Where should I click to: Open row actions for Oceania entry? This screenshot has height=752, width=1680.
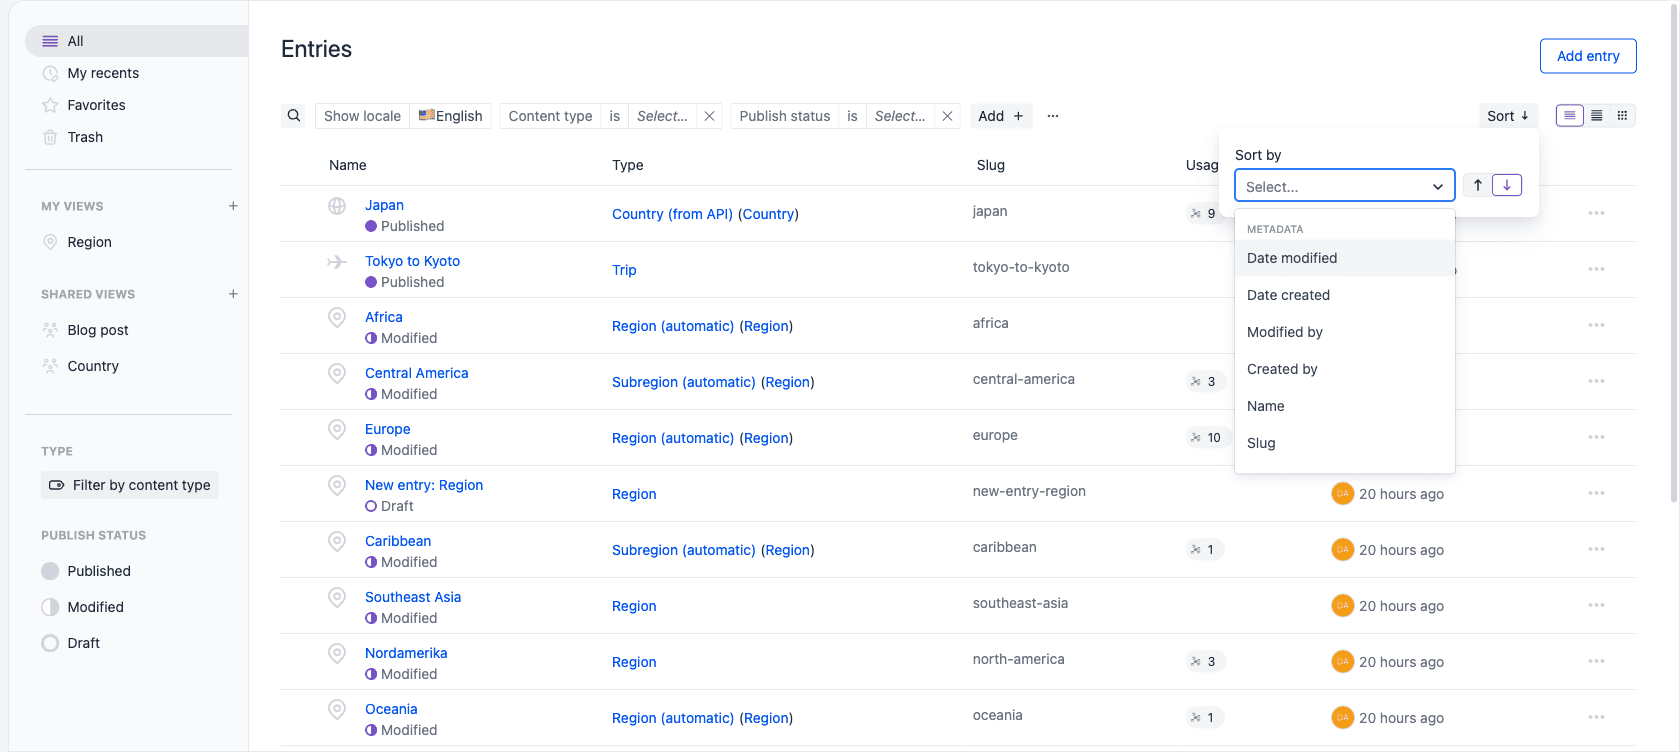(x=1596, y=717)
